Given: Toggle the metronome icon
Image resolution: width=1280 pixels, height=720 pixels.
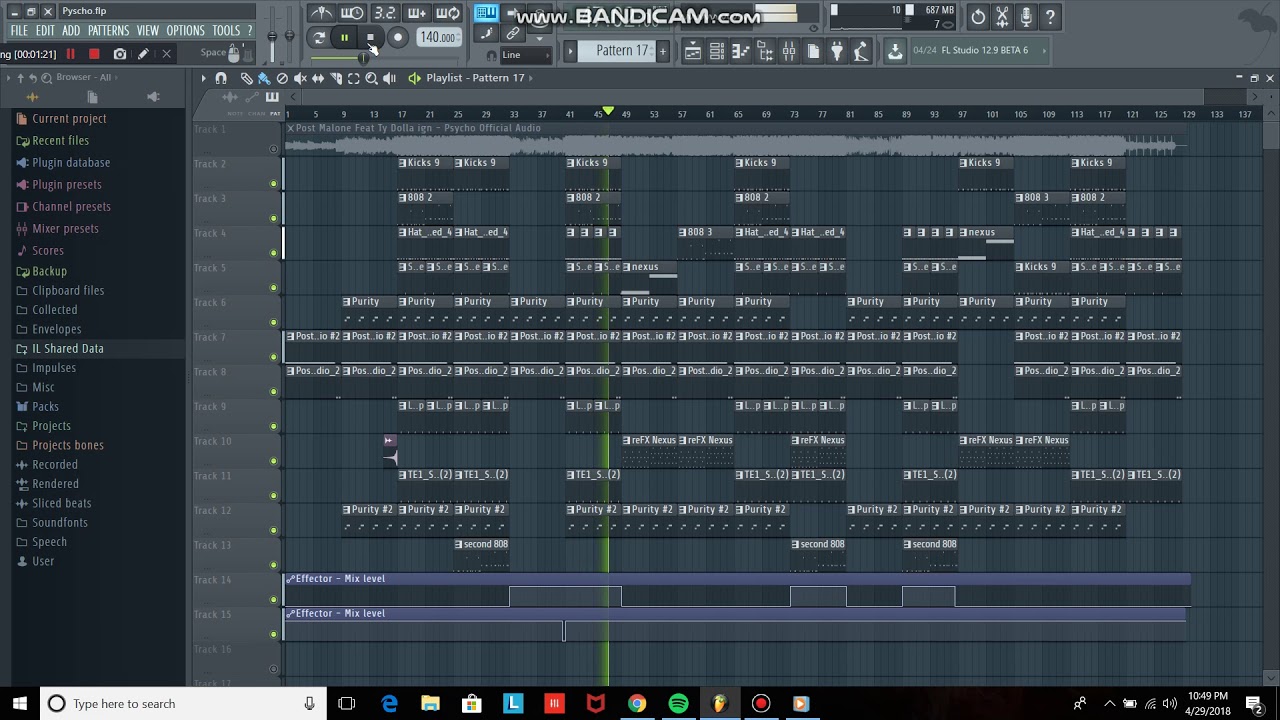Looking at the screenshot, I should coord(321,13).
